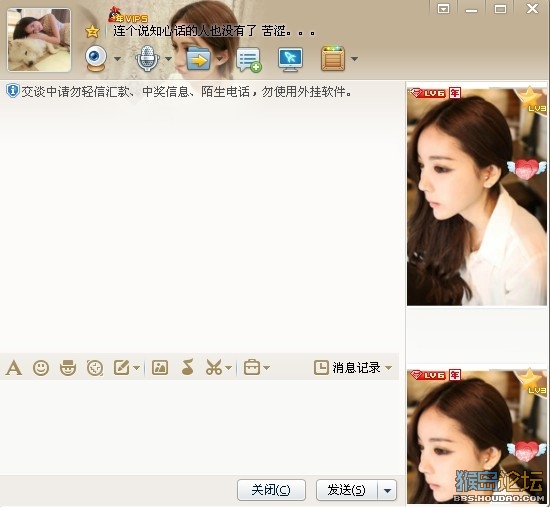Click the 关闭(C) button
The height and width of the screenshot is (507, 550).
pos(271,490)
